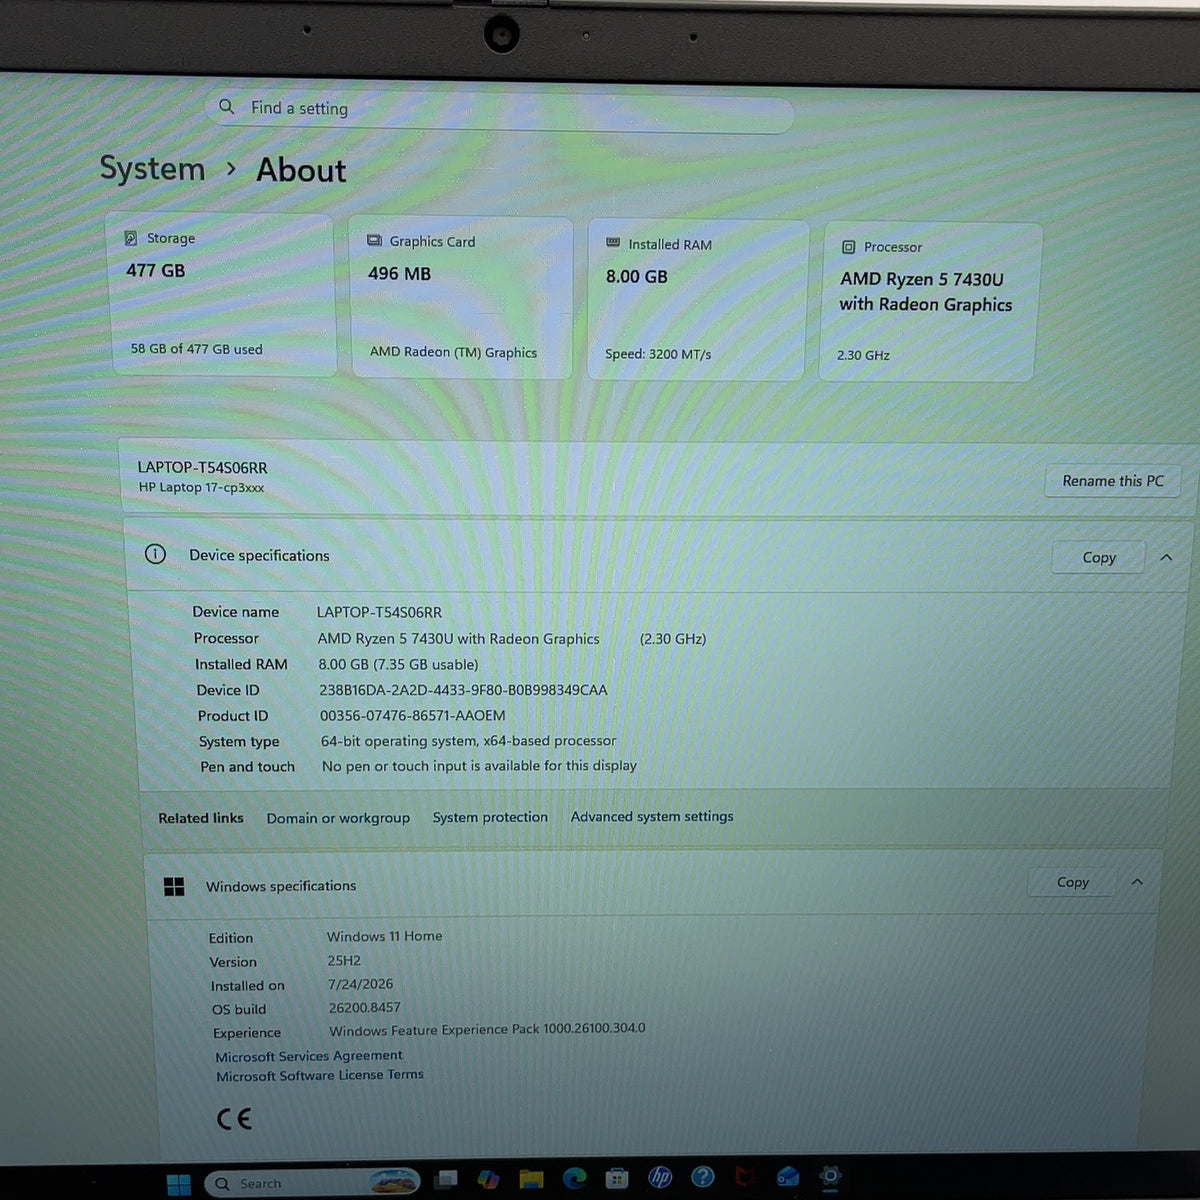This screenshot has width=1200, height=1200.
Task: Open Microsoft Software License Terms link
Action: [x=320, y=1075]
